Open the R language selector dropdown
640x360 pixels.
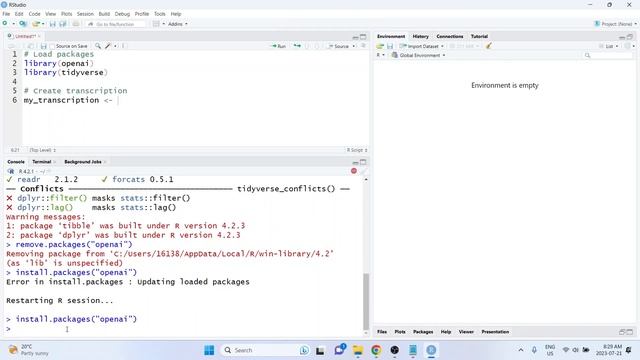tap(380, 55)
